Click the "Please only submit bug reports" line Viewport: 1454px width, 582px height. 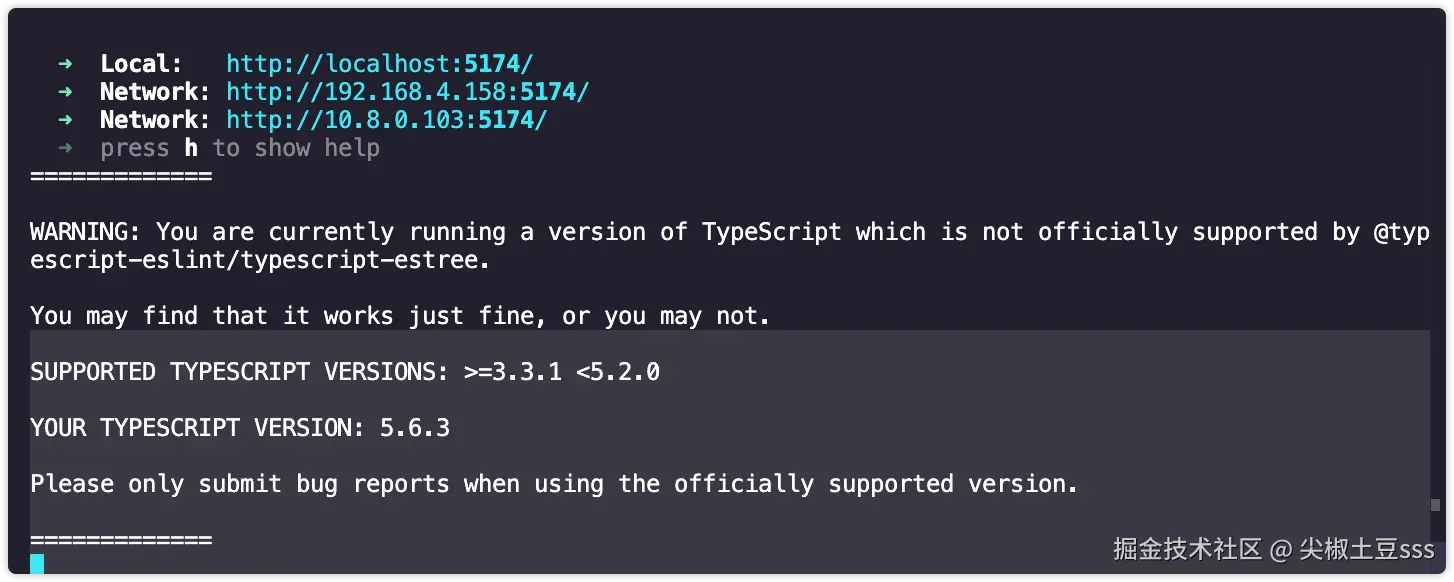click(x=554, y=484)
